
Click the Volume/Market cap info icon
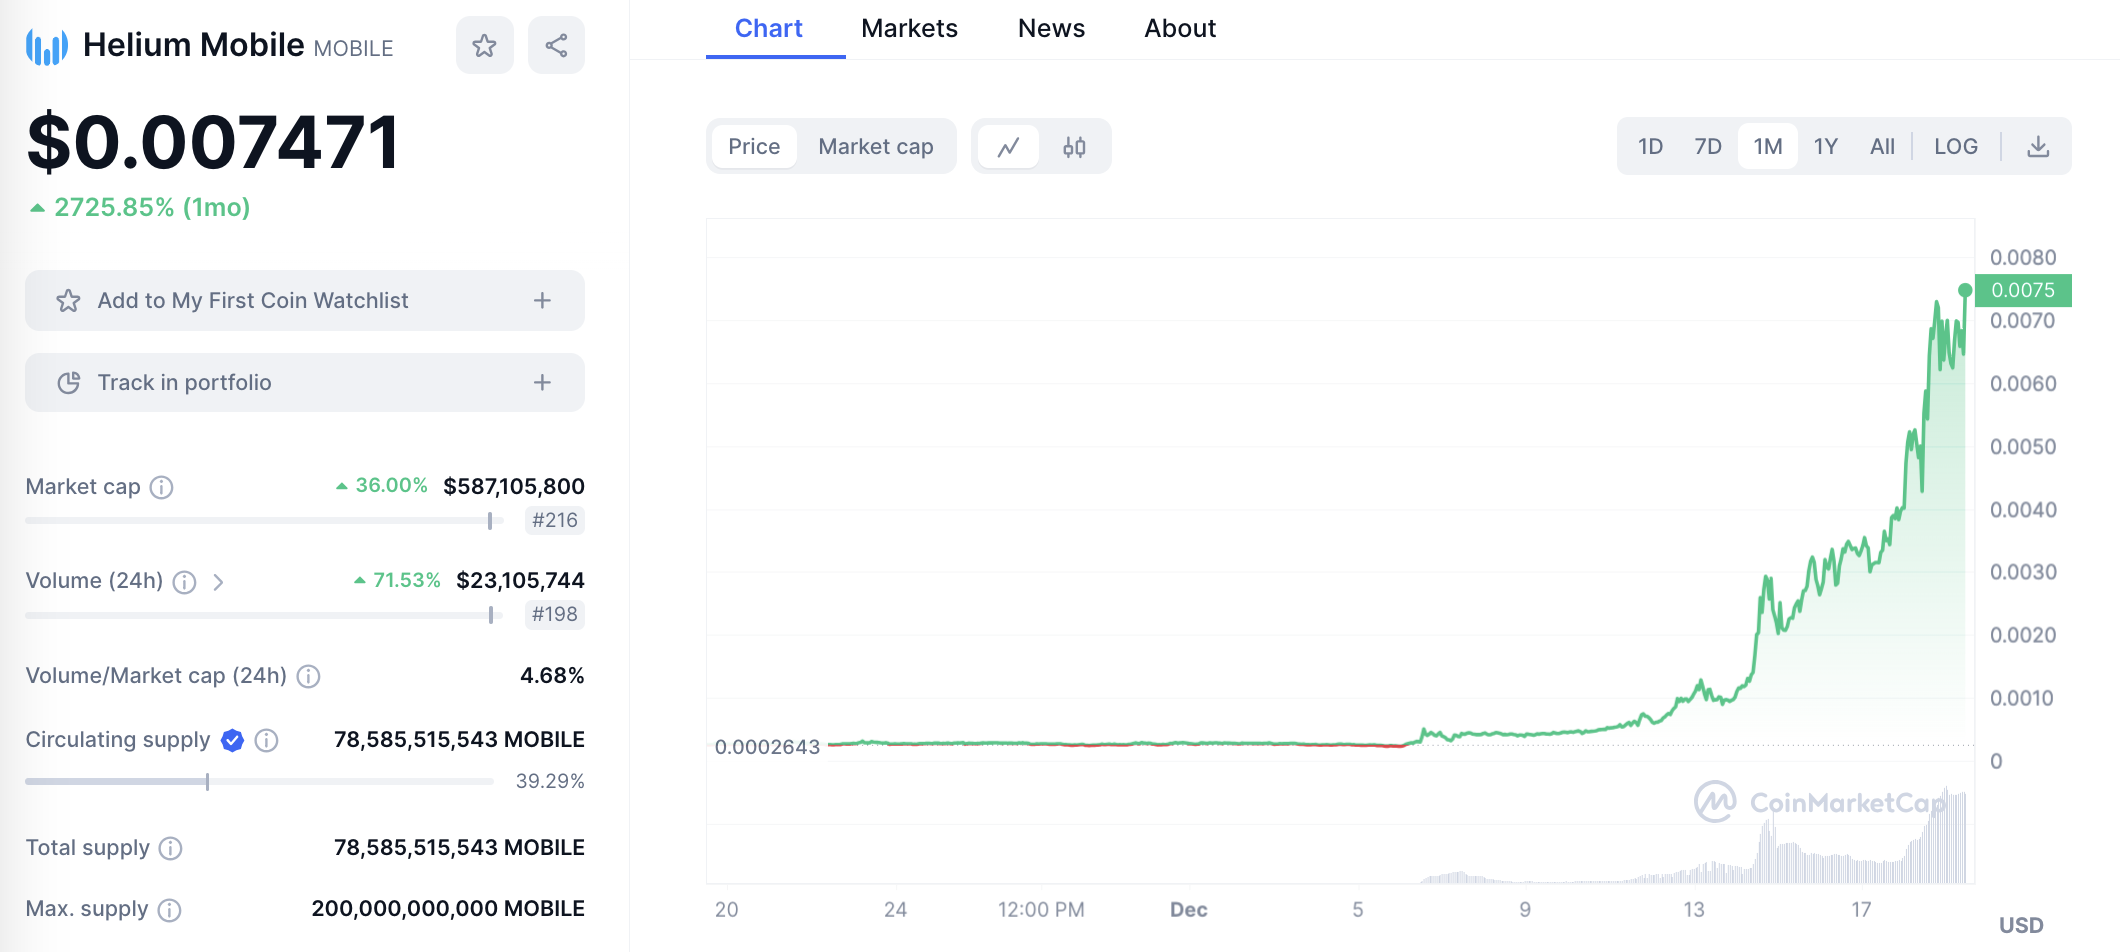click(x=309, y=677)
